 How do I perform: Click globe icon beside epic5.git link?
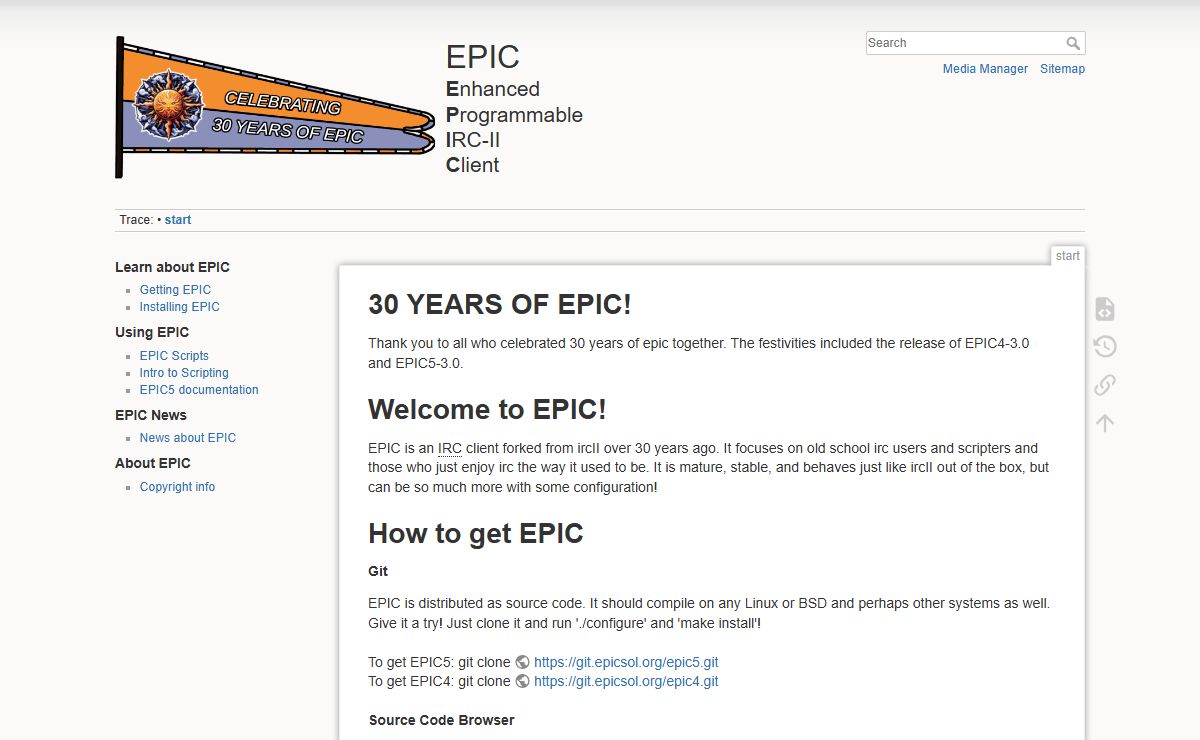[x=522, y=662]
